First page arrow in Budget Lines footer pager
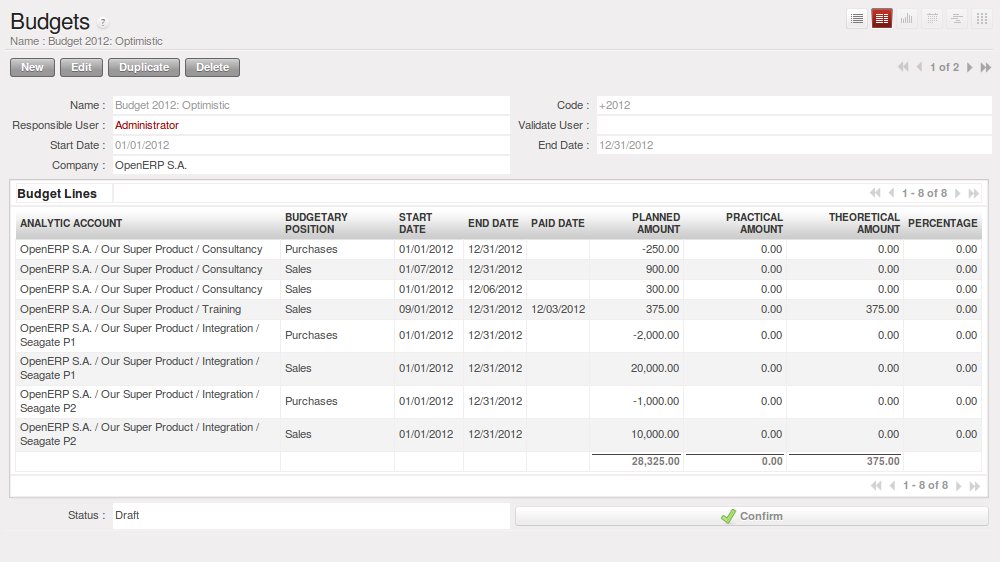This screenshot has height=562, width=1000. coord(876,485)
